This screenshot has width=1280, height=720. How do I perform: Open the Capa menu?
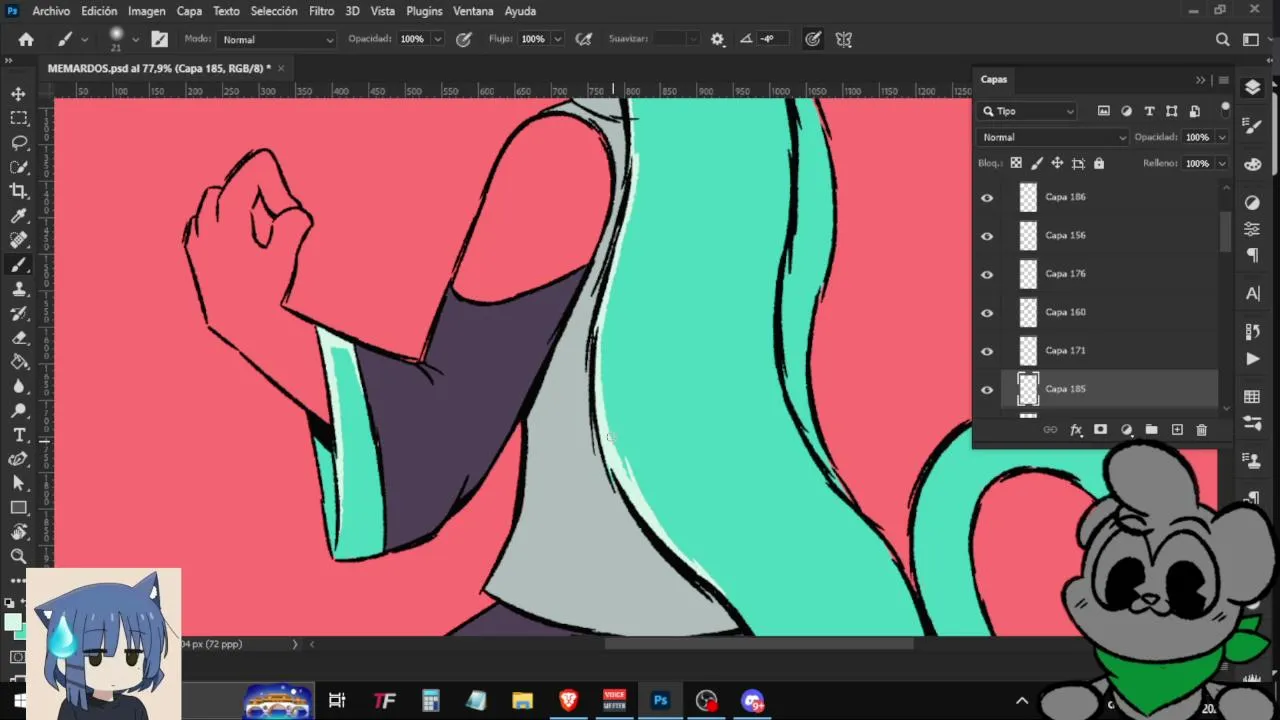(189, 11)
